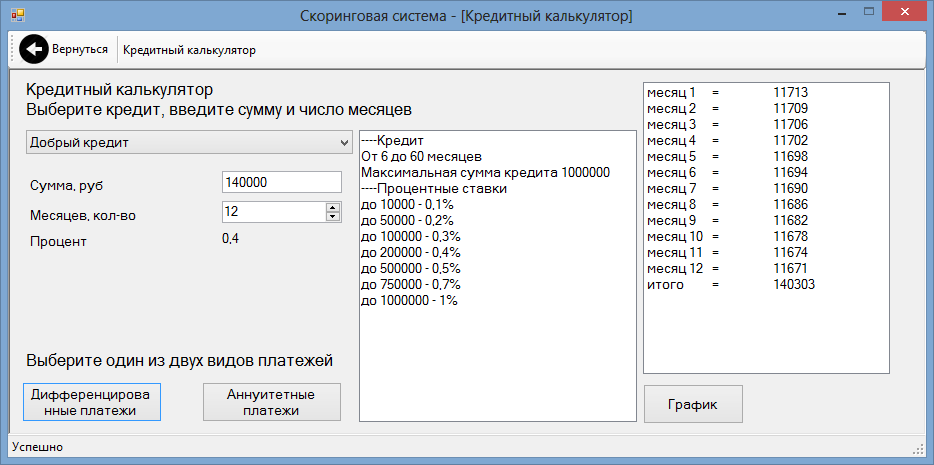
Task: Maximize the Скоринговая система window
Action: [x=869, y=11]
